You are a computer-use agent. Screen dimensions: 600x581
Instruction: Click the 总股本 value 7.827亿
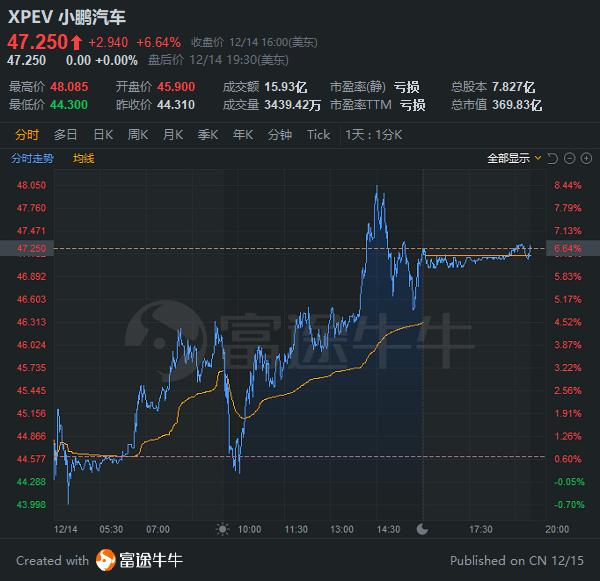tap(514, 87)
